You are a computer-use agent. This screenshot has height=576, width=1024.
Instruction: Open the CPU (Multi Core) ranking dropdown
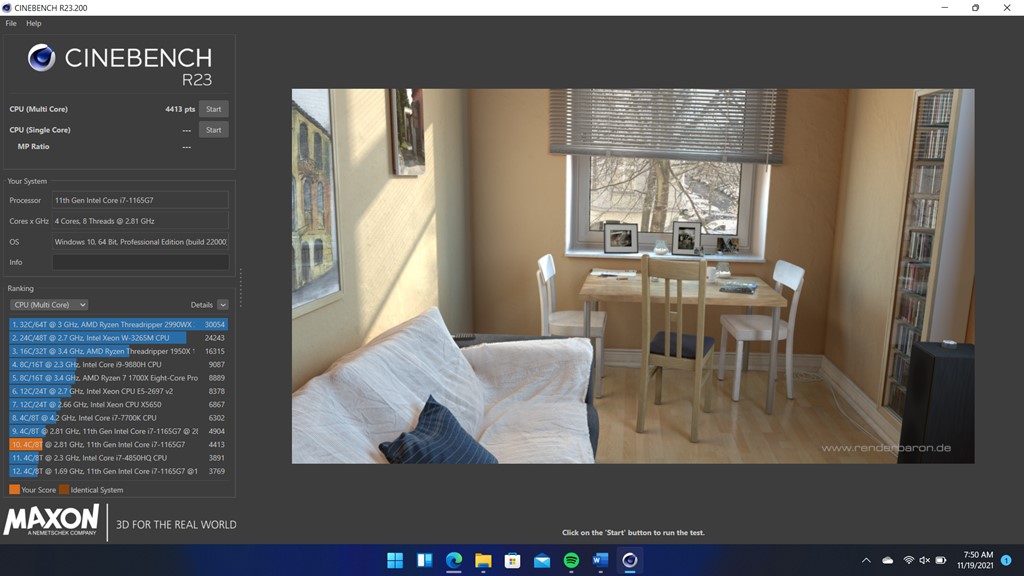[x=47, y=304]
